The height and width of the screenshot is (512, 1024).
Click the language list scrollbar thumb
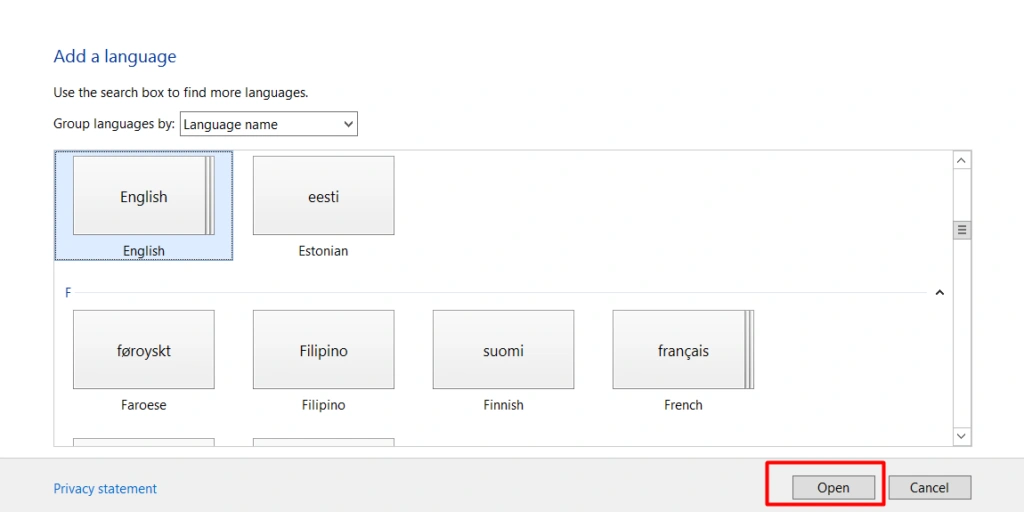click(962, 230)
